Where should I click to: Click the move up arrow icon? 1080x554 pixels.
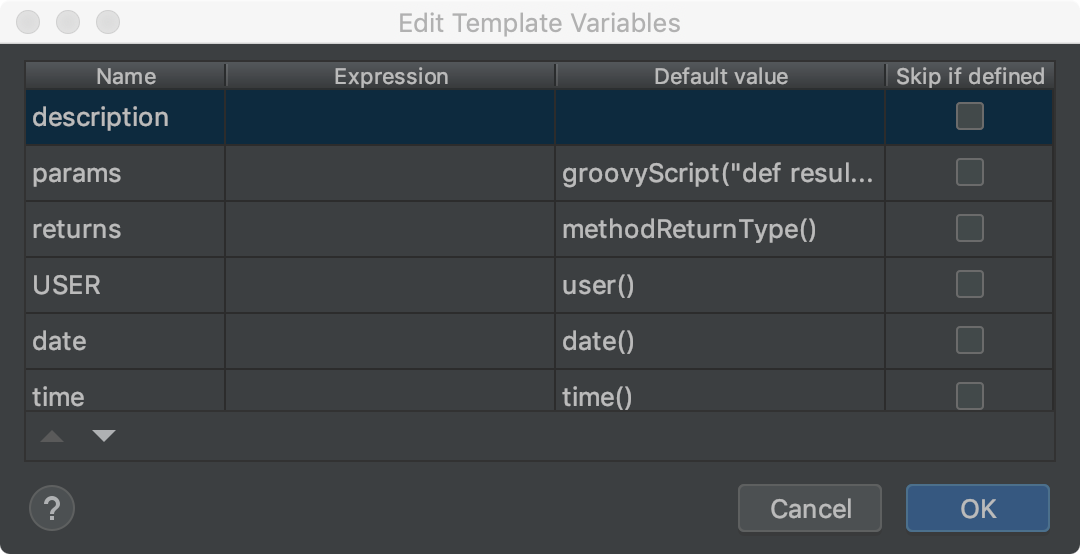[x=52, y=436]
